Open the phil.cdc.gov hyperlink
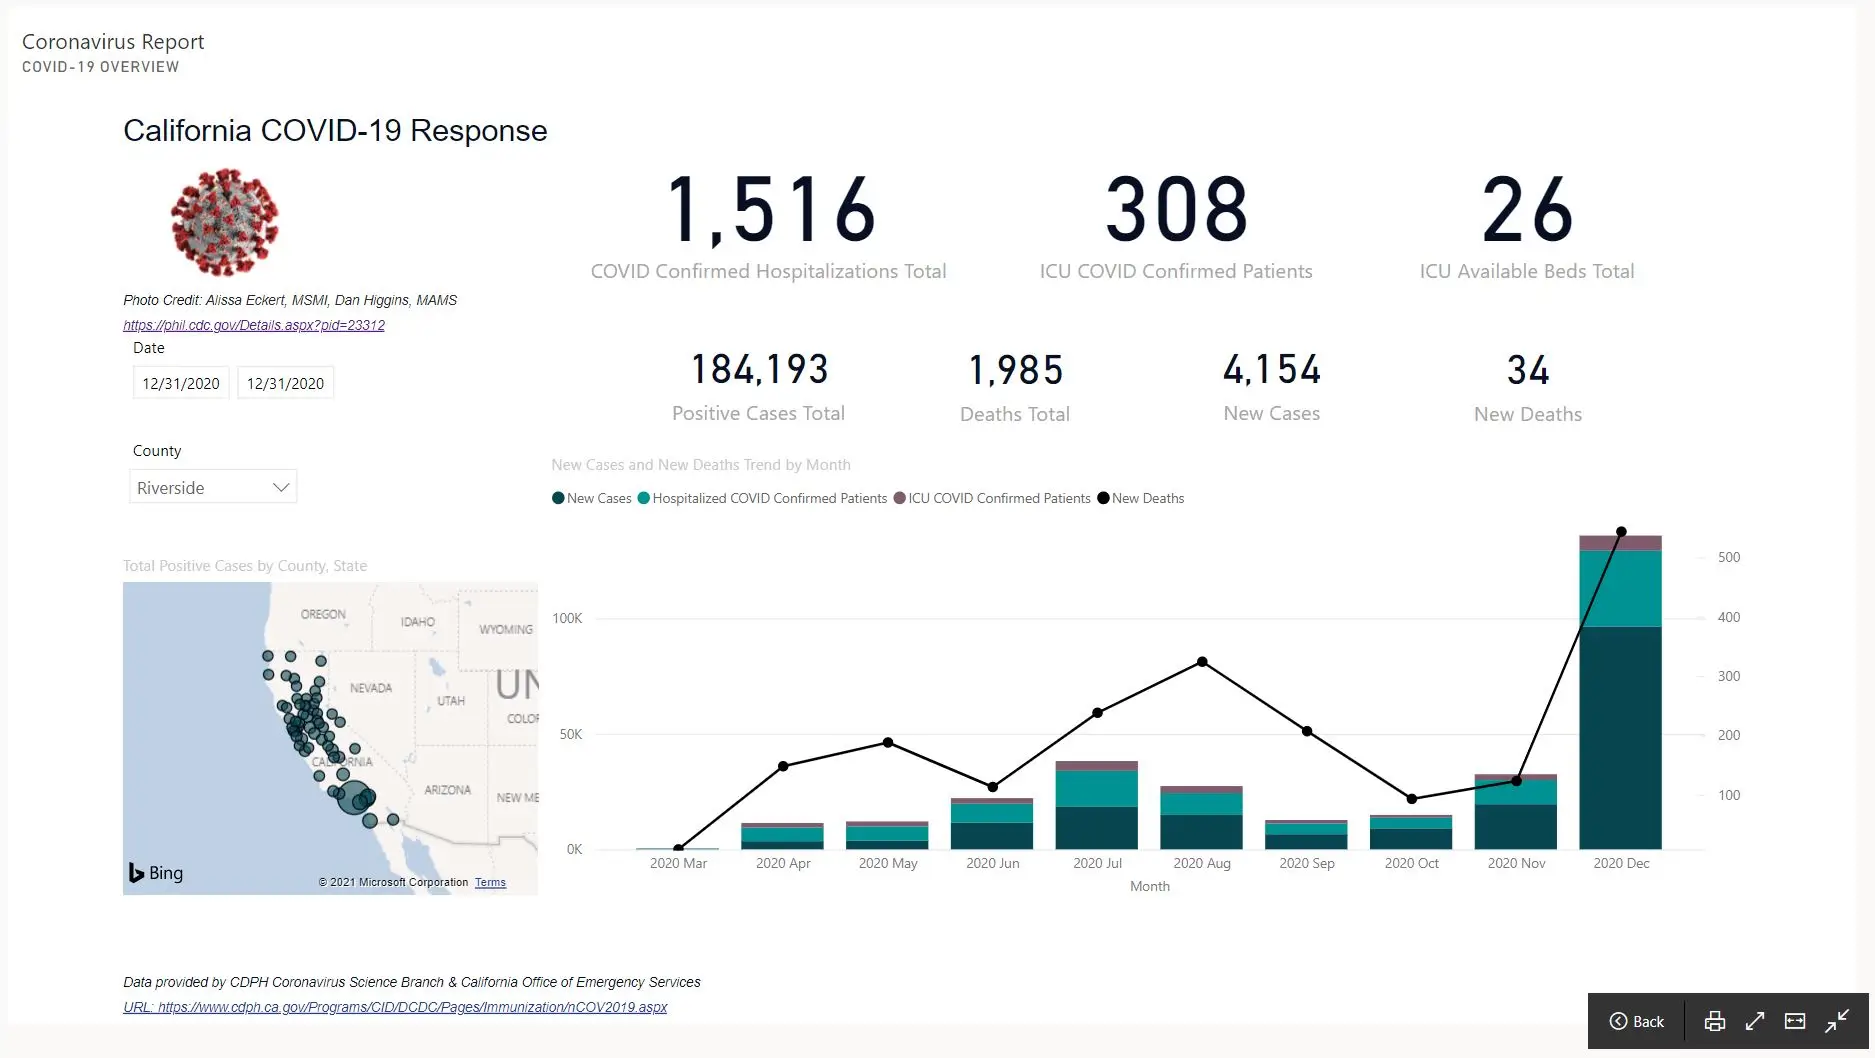This screenshot has width=1875, height=1058. (x=253, y=325)
